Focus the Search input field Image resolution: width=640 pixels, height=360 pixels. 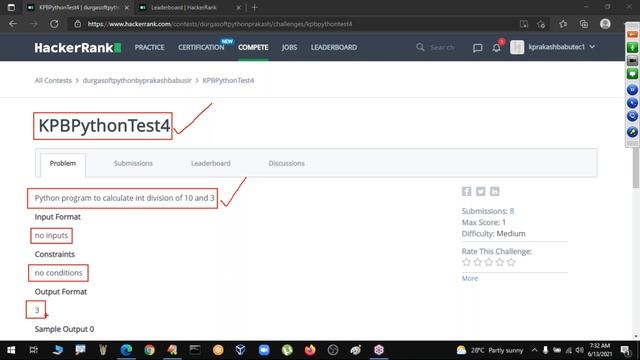click(442, 48)
